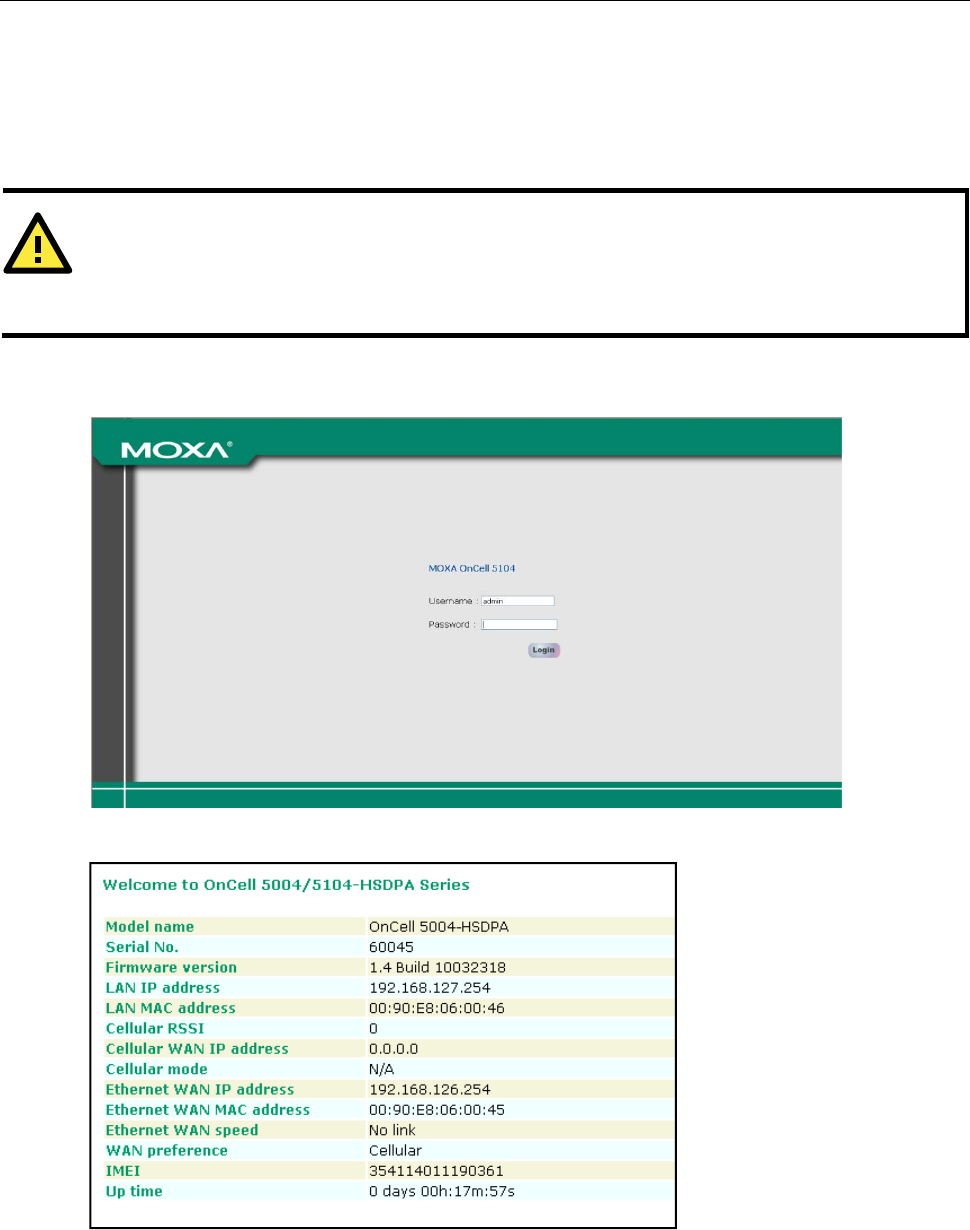Click the 192.168.126.254 address value

click(429, 1089)
